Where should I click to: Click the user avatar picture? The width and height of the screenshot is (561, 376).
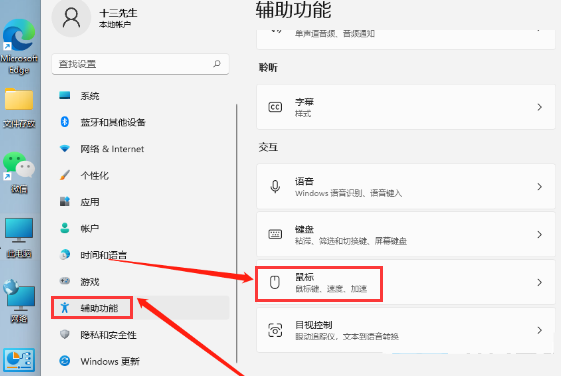point(71,17)
